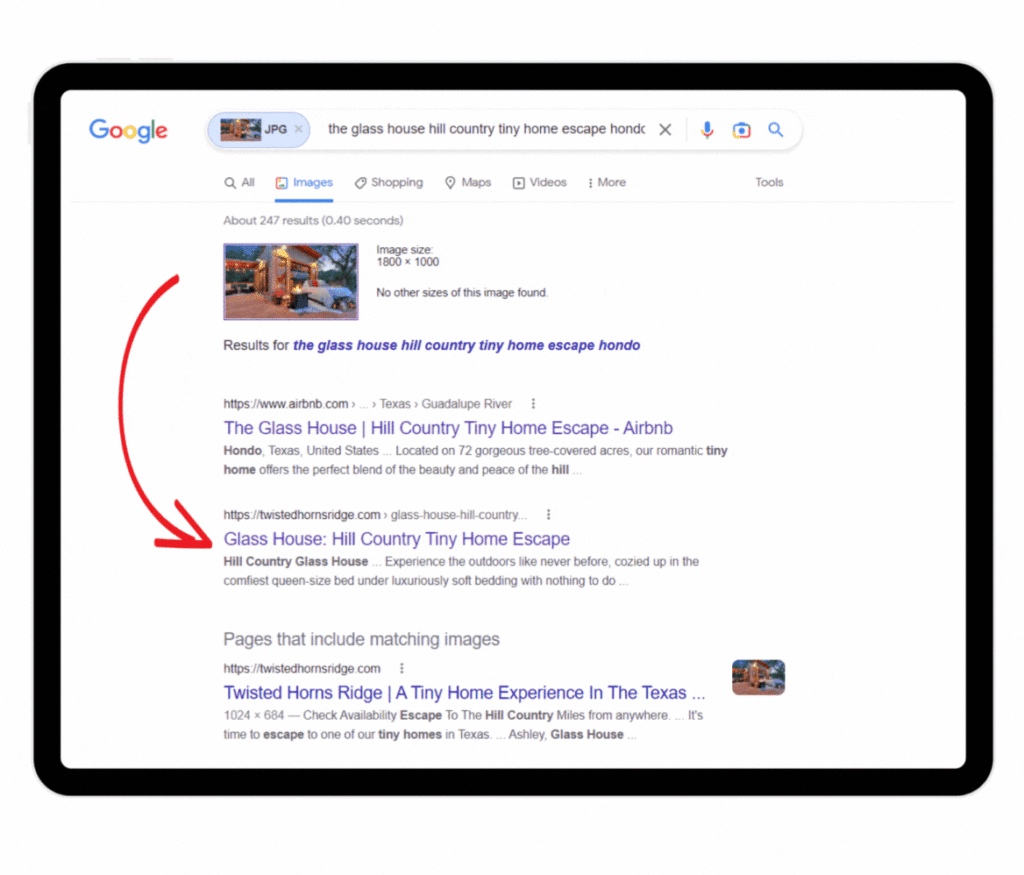Remove the JPG image chip
The image size is (1024, 875).
298,130
